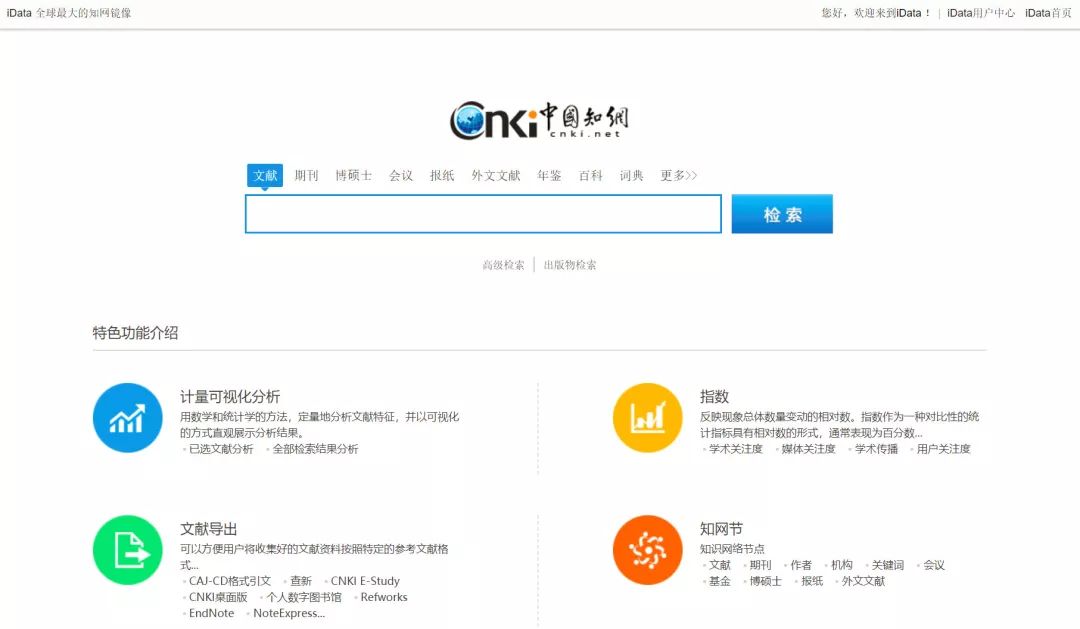Click the CNKI logo
1080x629 pixels.
tap(539, 121)
